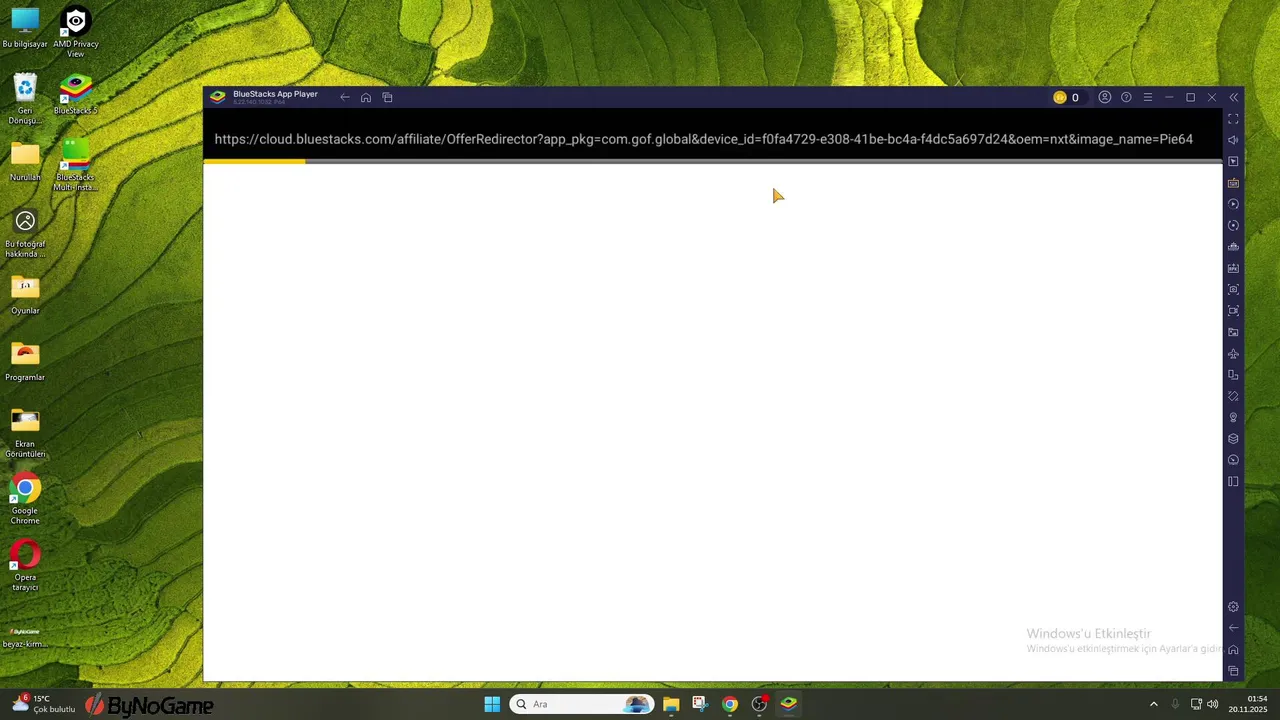Open taskbar app with red notification dot
The width and height of the screenshot is (1280, 720).
pos(759,704)
